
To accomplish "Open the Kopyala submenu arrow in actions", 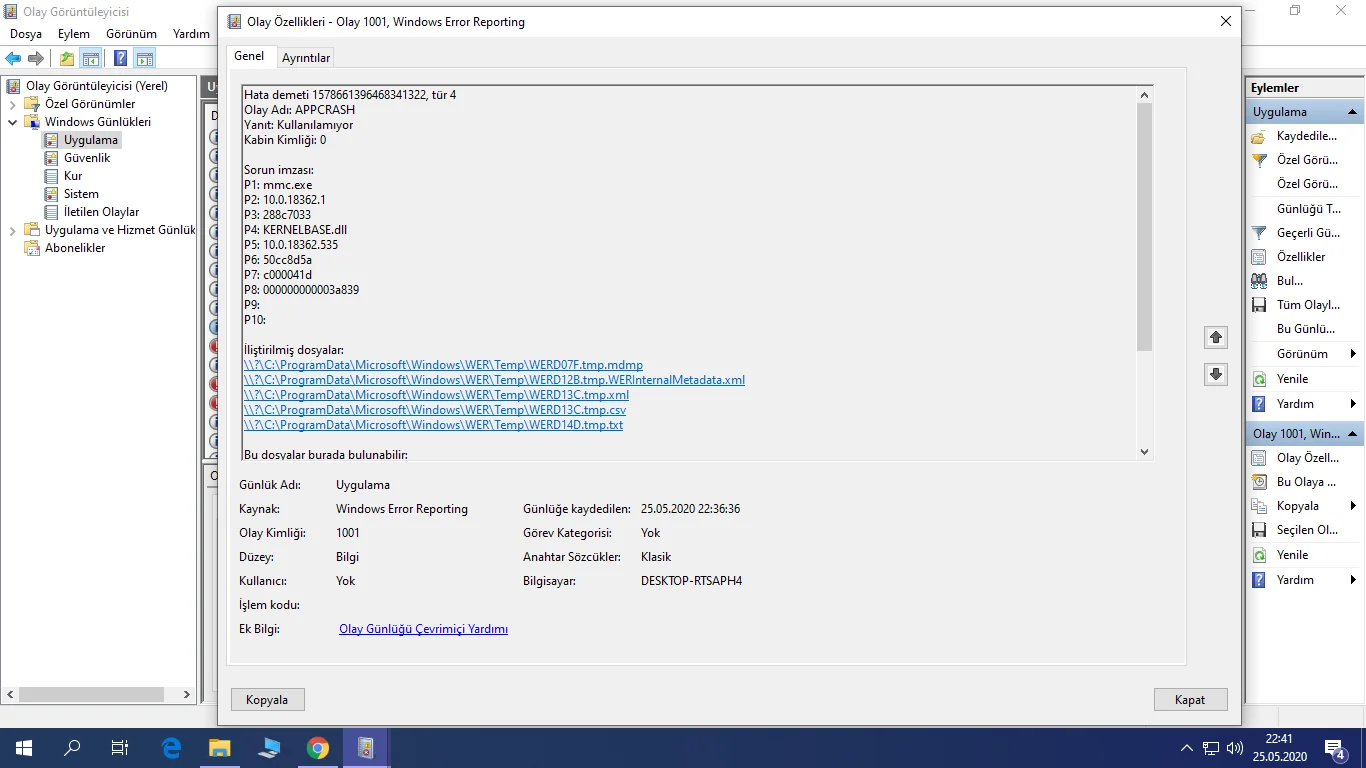I will tap(1353, 506).
